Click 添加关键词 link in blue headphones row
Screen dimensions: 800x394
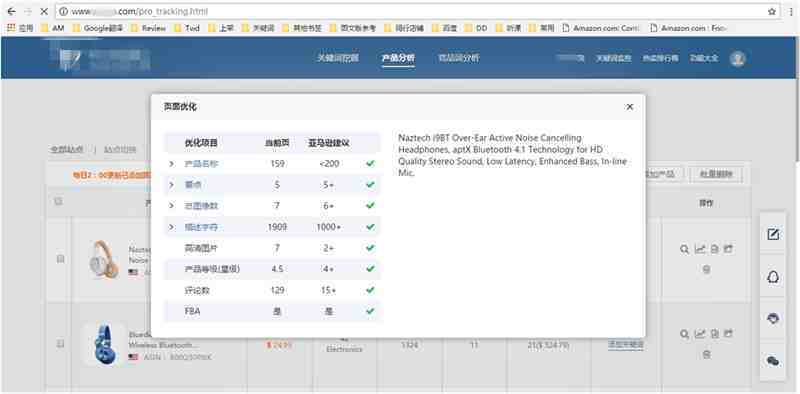point(626,344)
